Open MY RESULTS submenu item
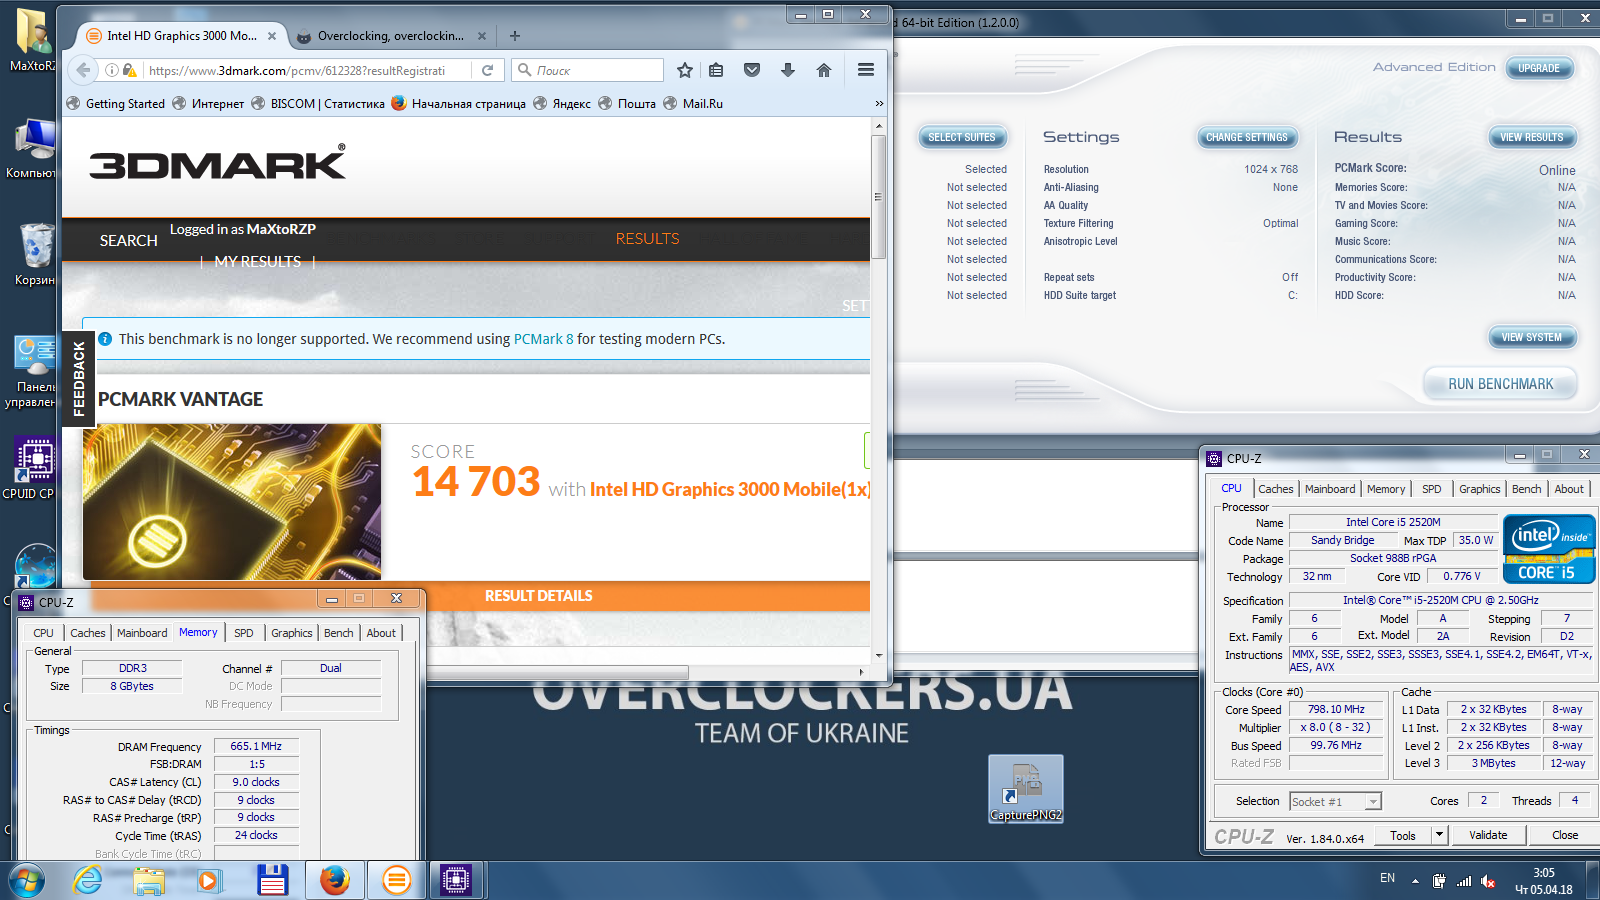Viewport: 1600px width, 900px height. (257, 262)
